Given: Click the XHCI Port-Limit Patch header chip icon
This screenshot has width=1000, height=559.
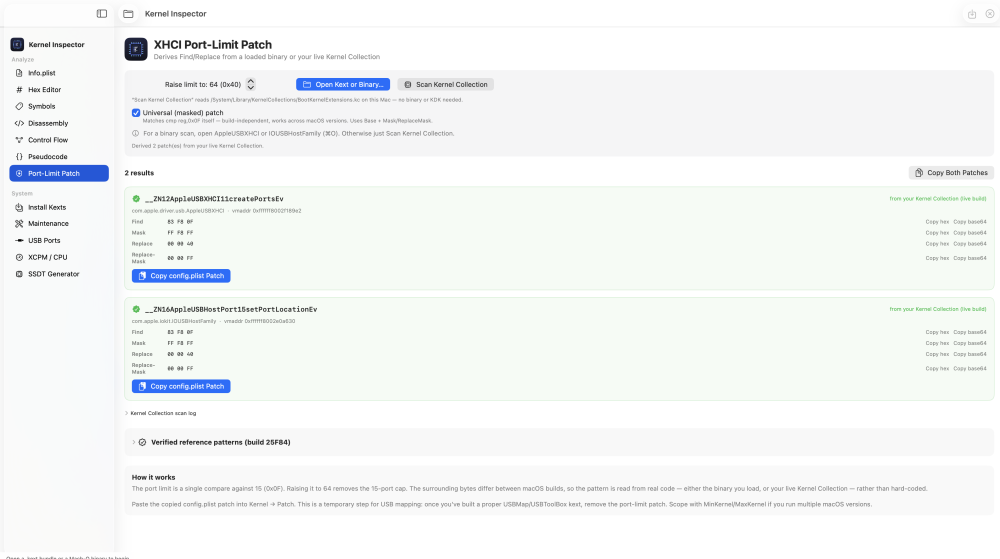Looking at the screenshot, I should pos(136,49).
